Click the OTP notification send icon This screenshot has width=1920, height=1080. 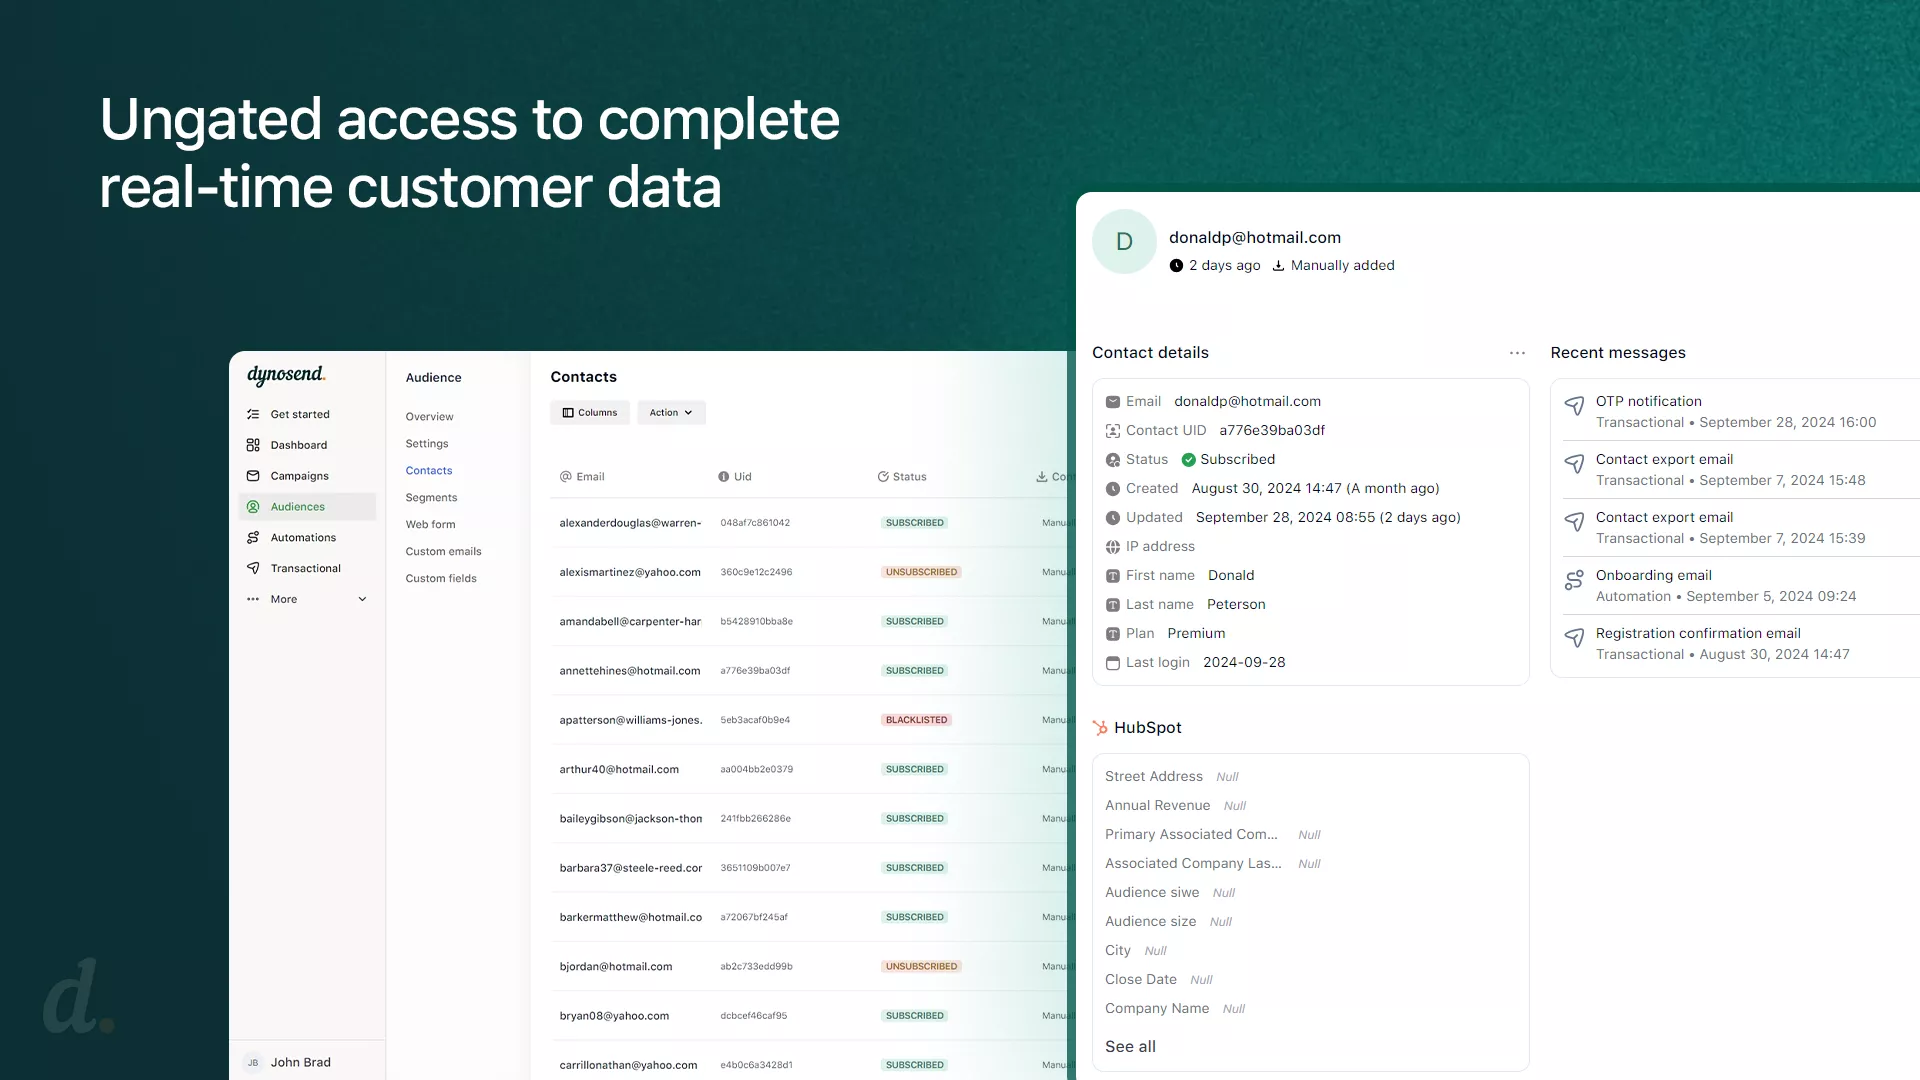[x=1574, y=406]
